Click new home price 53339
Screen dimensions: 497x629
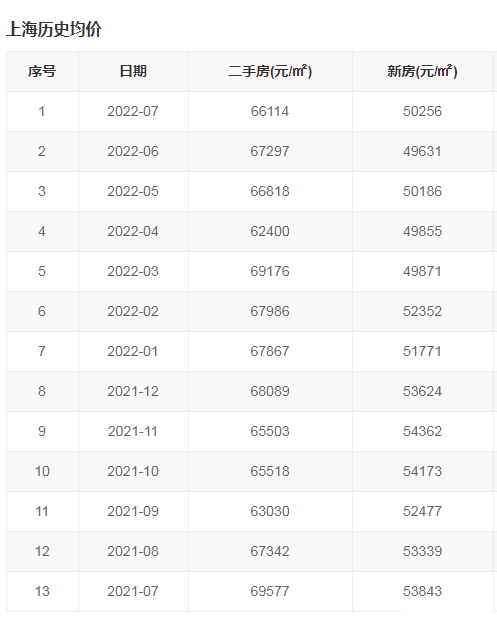coord(422,551)
